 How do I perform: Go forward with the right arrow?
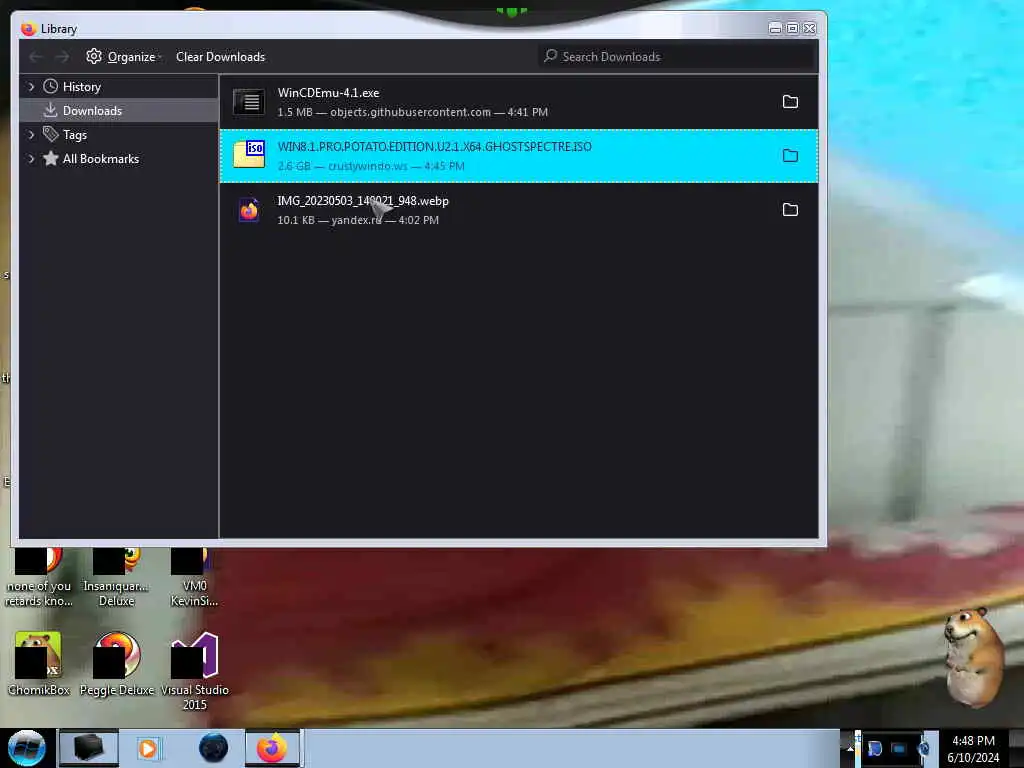tap(63, 57)
